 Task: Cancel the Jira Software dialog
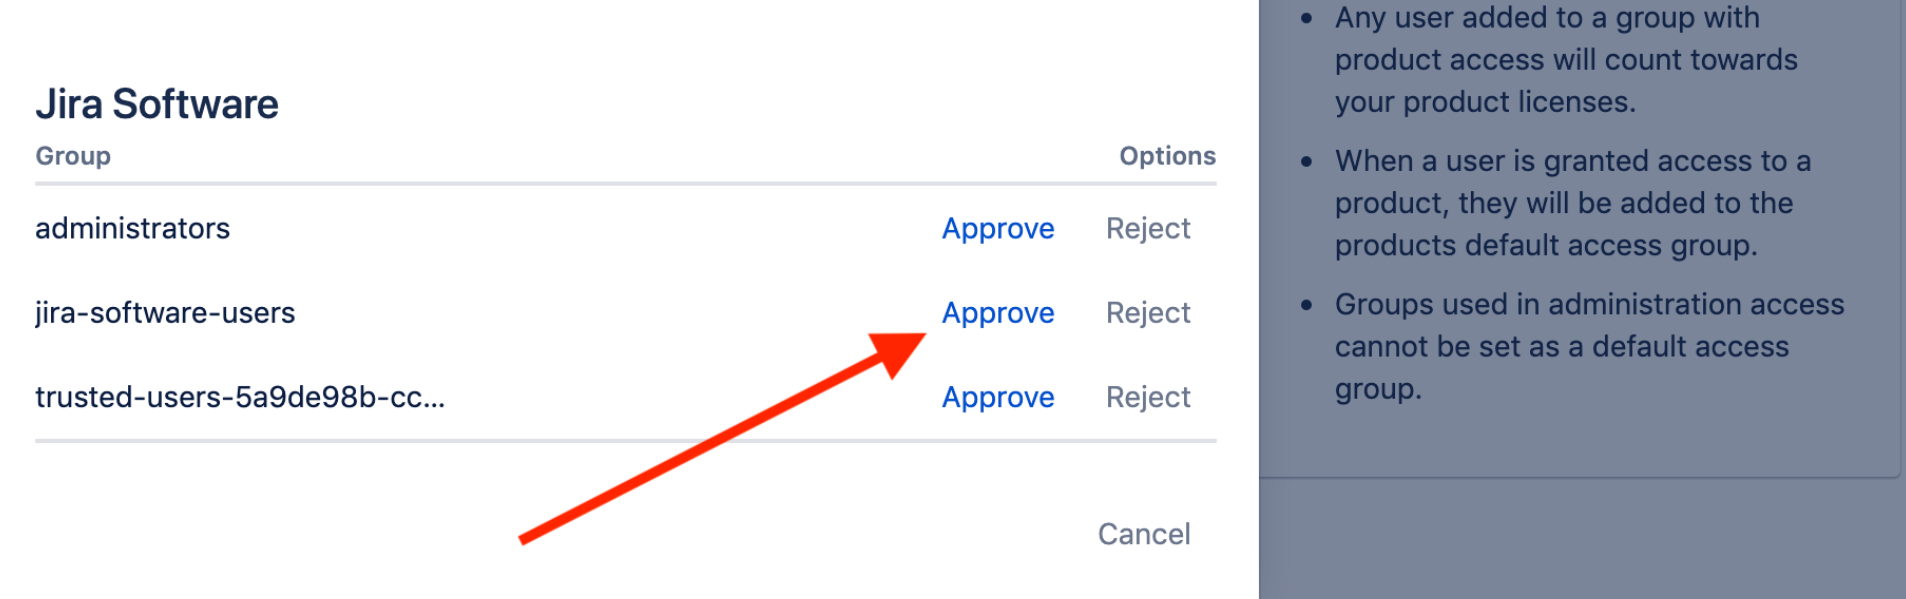[1143, 534]
